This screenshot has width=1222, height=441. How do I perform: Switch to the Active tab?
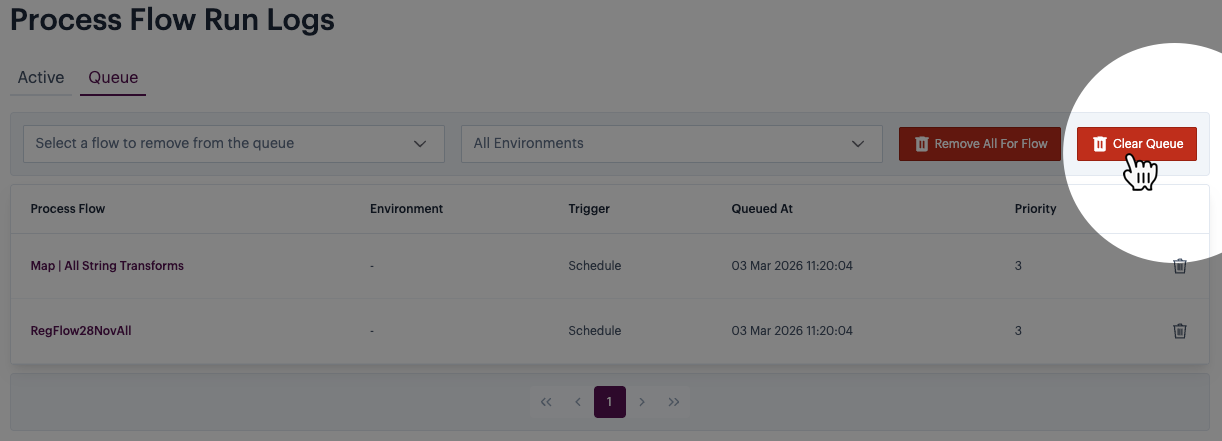coord(41,78)
